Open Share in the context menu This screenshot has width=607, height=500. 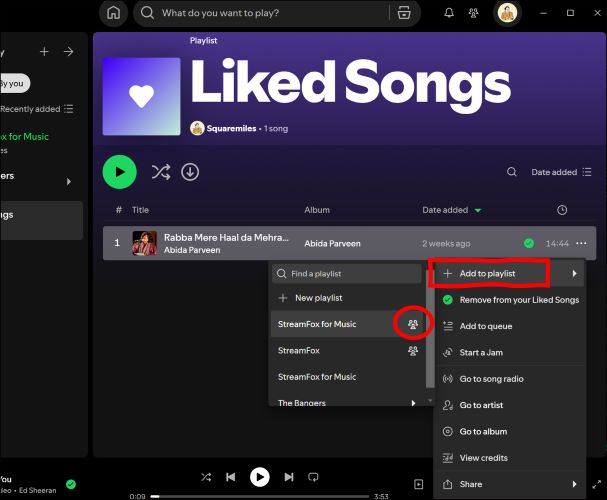click(511, 484)
